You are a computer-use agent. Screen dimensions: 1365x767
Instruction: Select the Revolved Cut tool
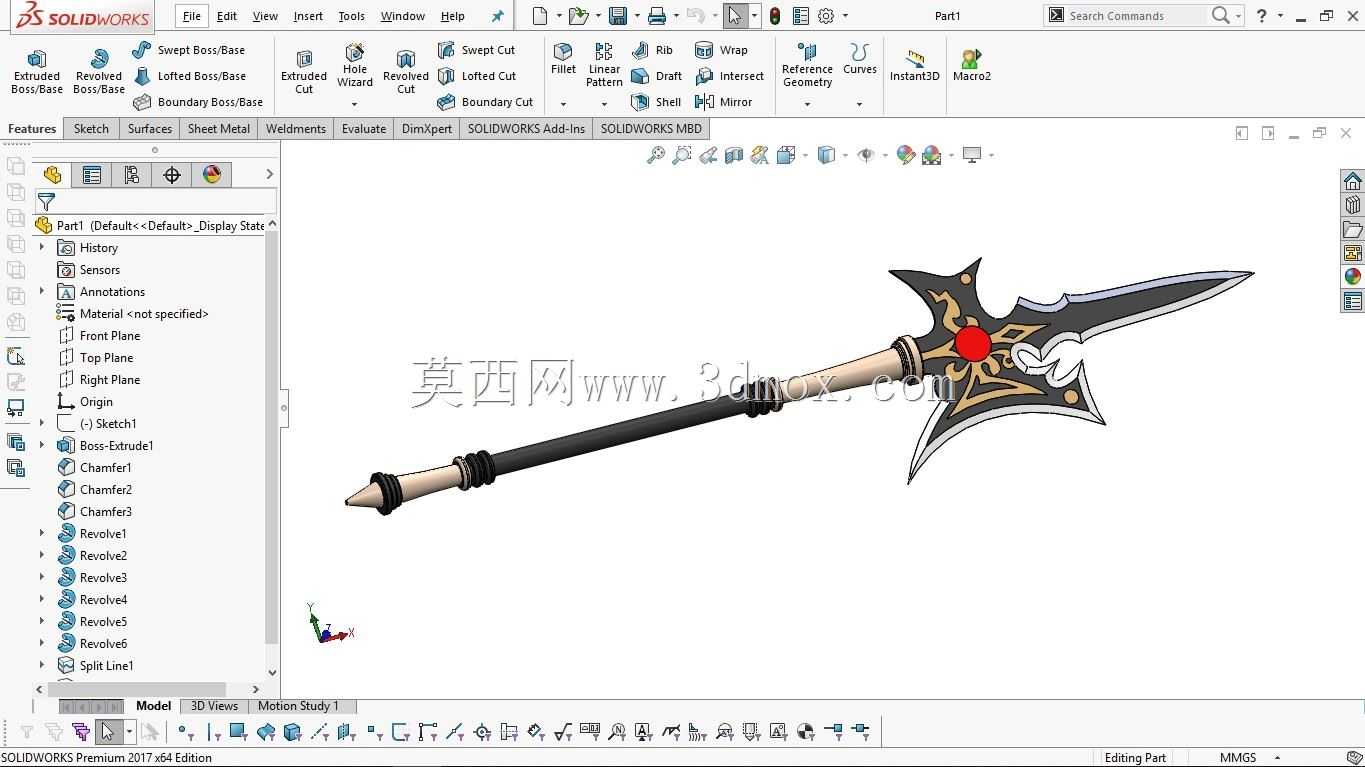[406, 72]
